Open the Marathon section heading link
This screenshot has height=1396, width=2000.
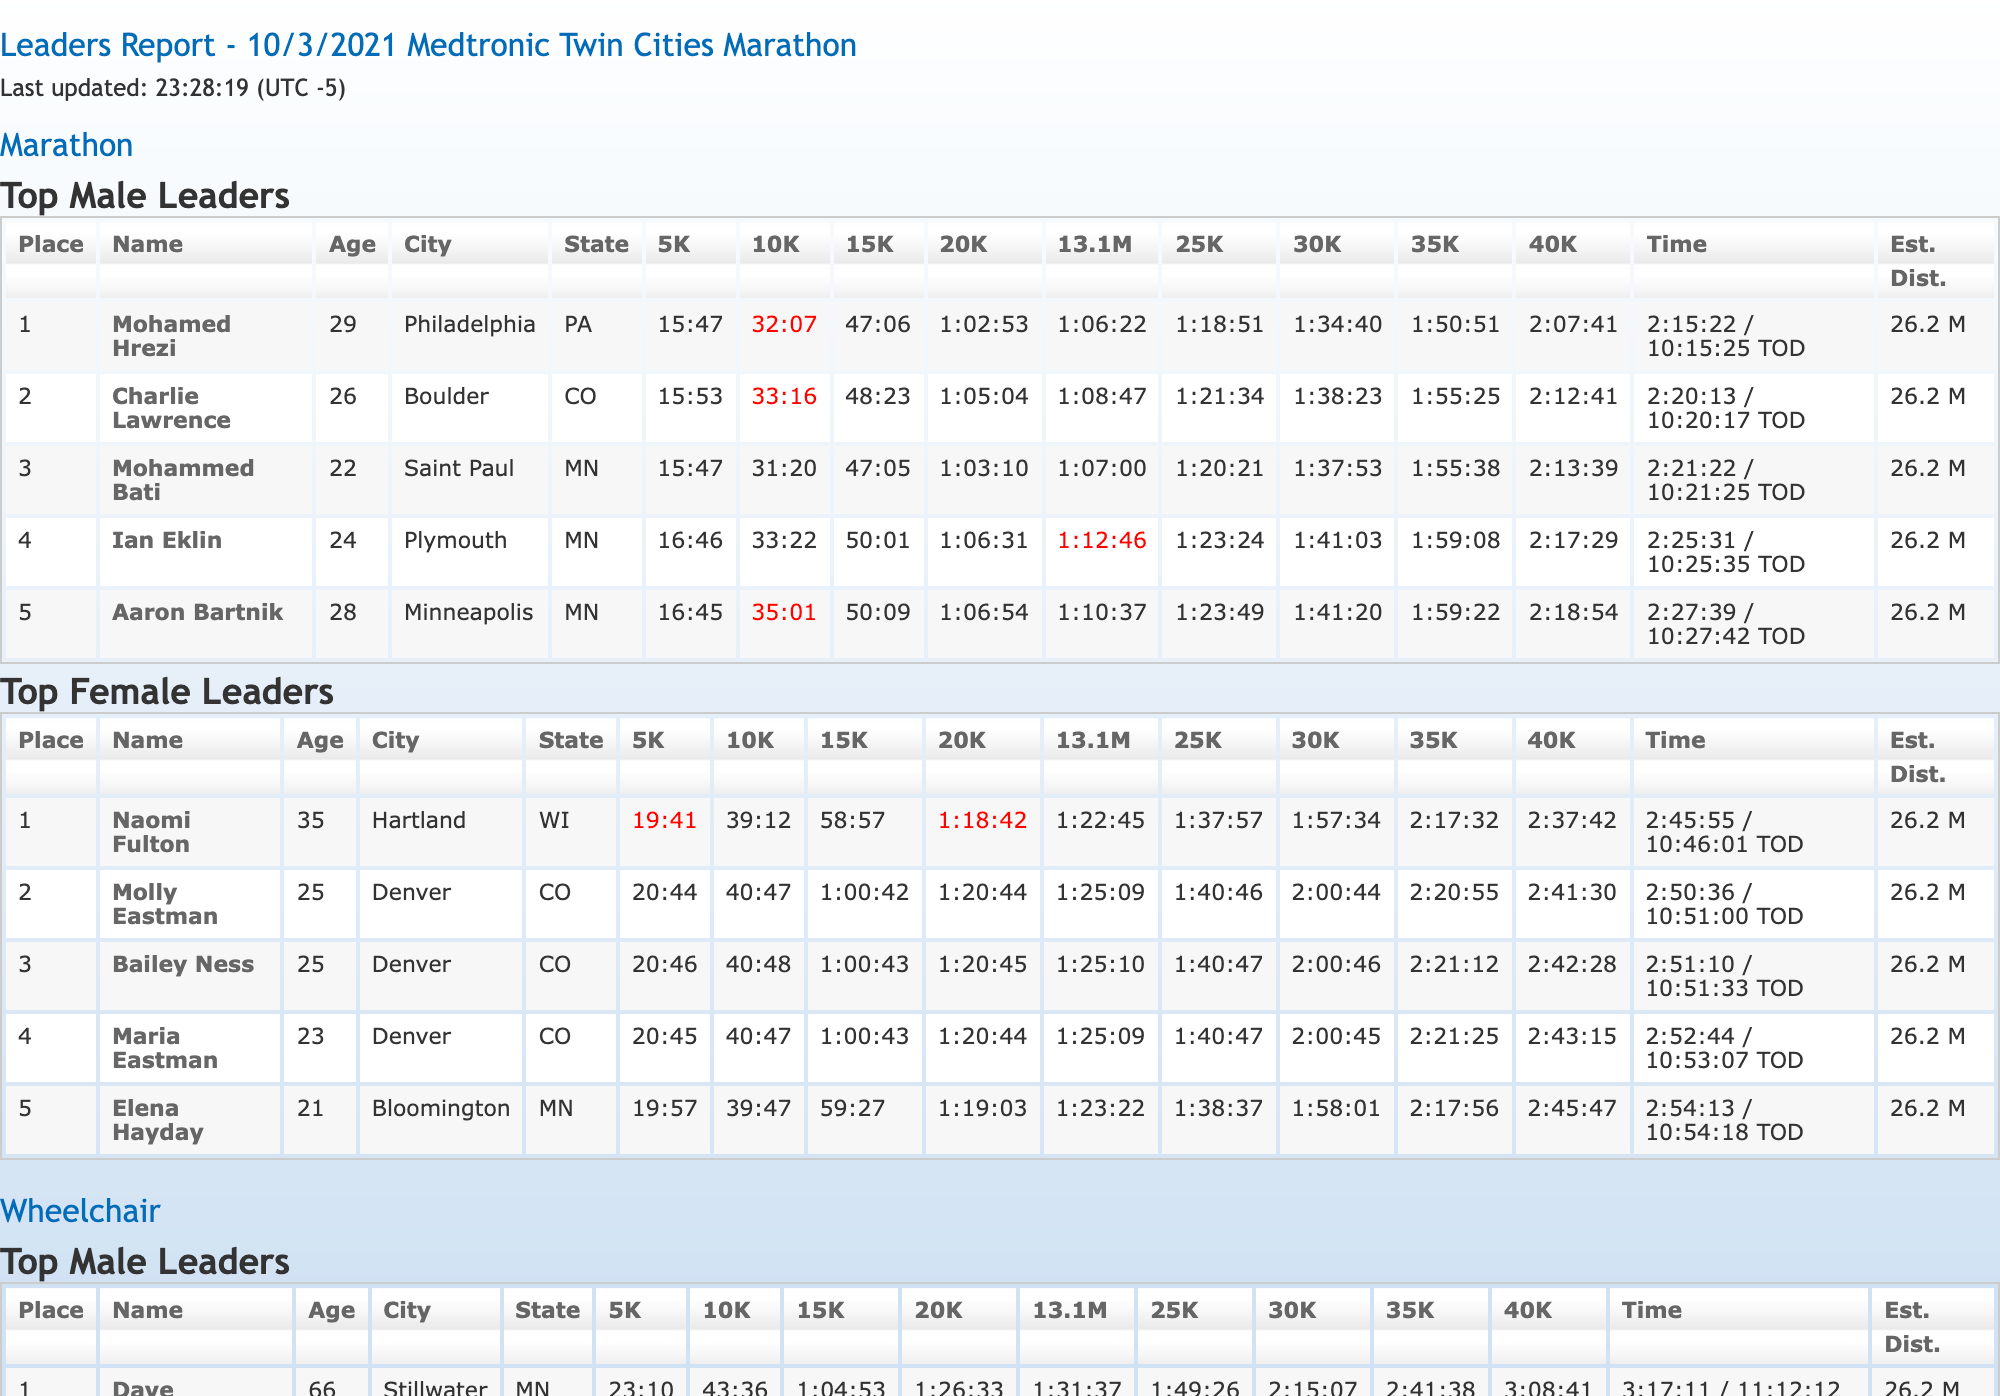[66, 145]
